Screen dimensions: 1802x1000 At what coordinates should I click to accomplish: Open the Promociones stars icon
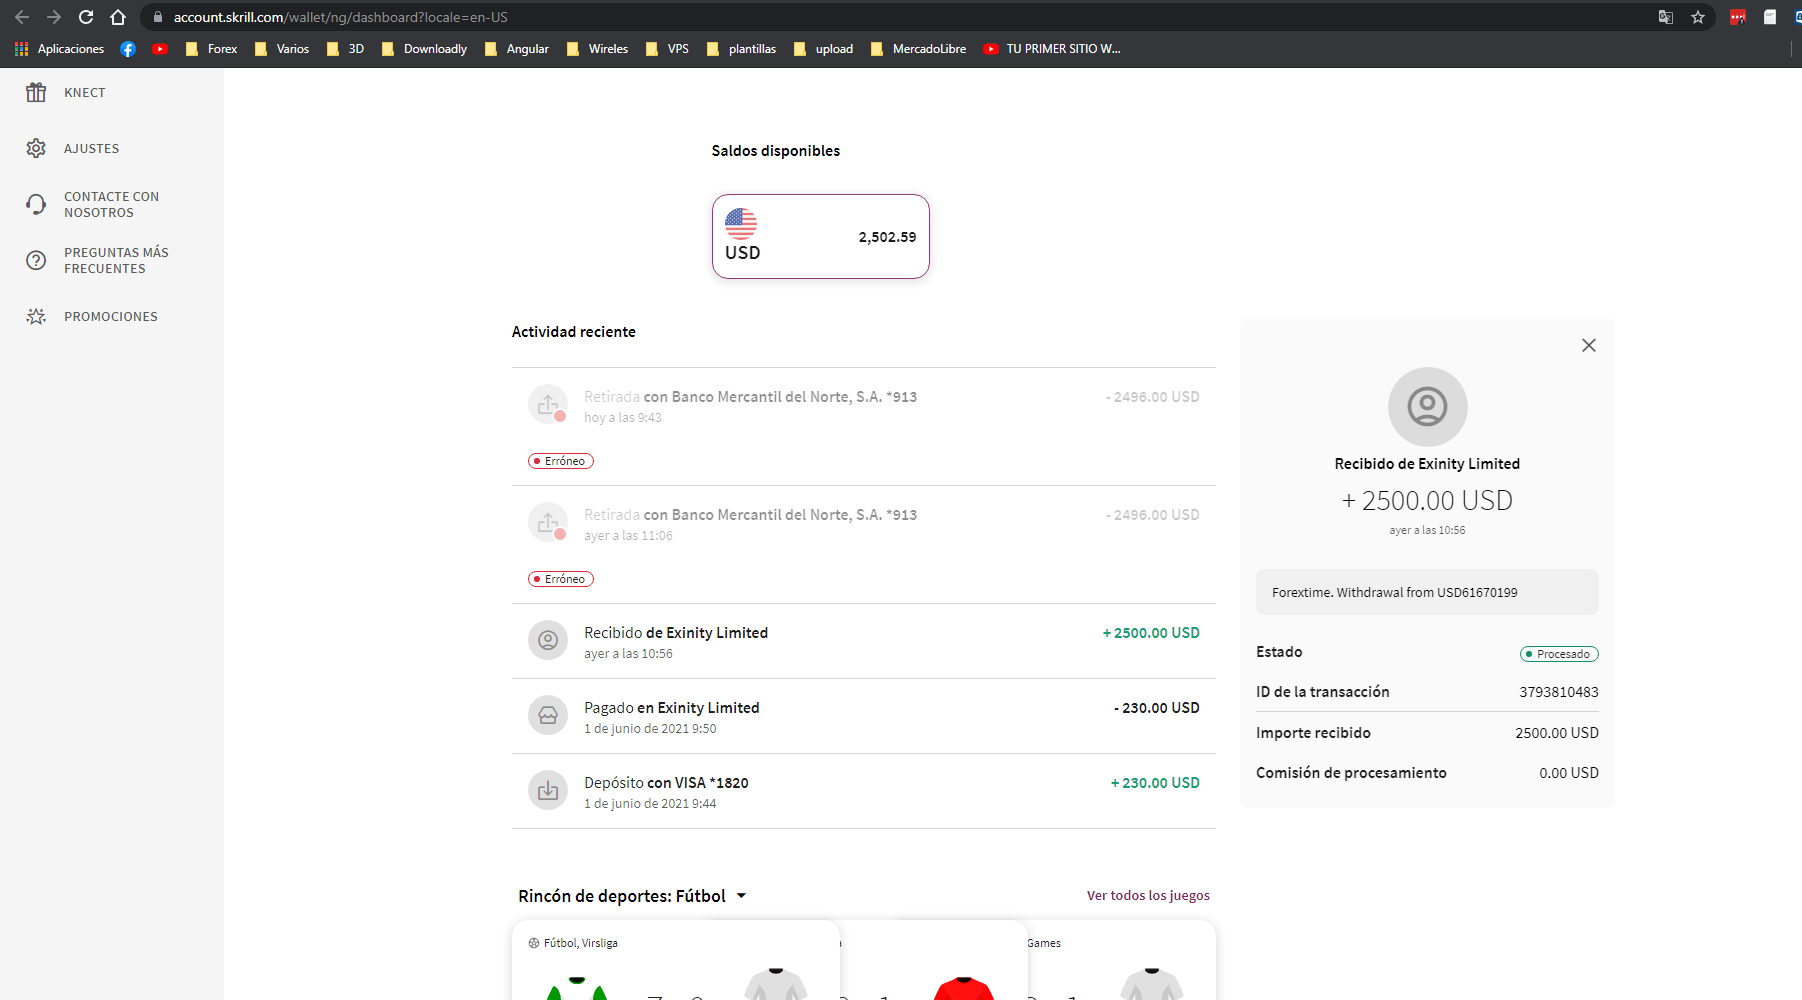tap(36, 317)
